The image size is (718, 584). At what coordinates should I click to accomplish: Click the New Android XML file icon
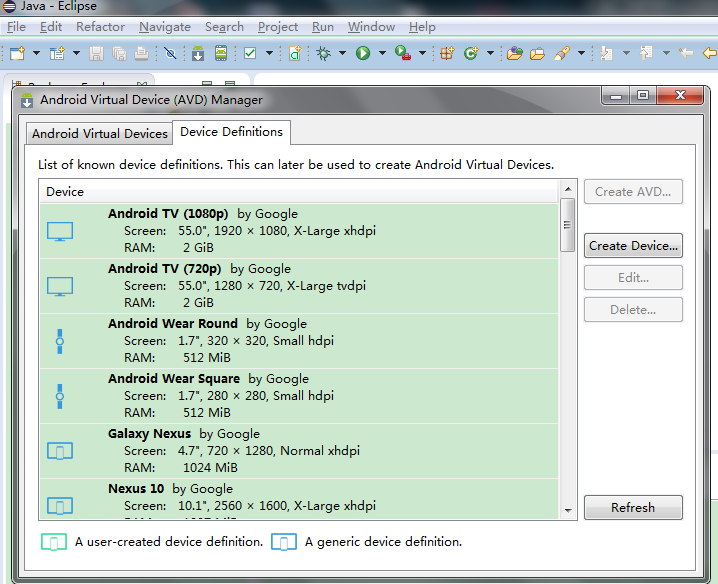click(x=295, y=53)
